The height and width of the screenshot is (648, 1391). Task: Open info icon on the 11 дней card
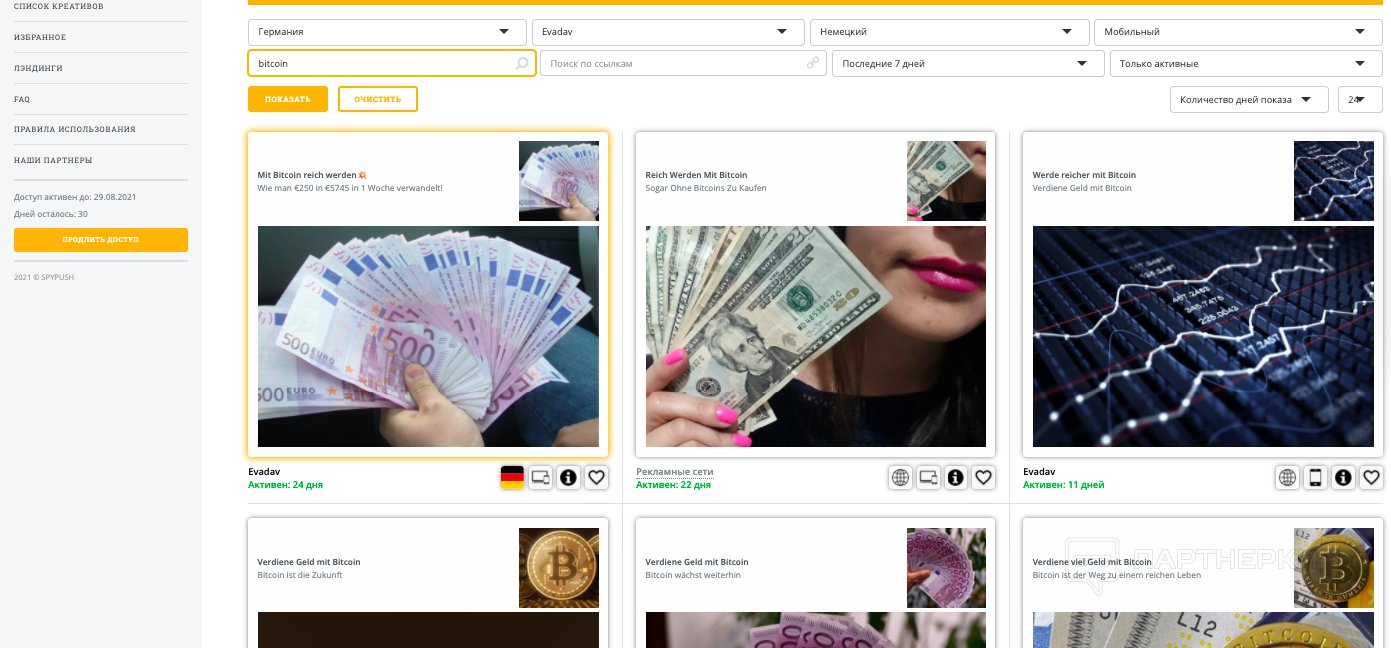tap(1343, 478)
